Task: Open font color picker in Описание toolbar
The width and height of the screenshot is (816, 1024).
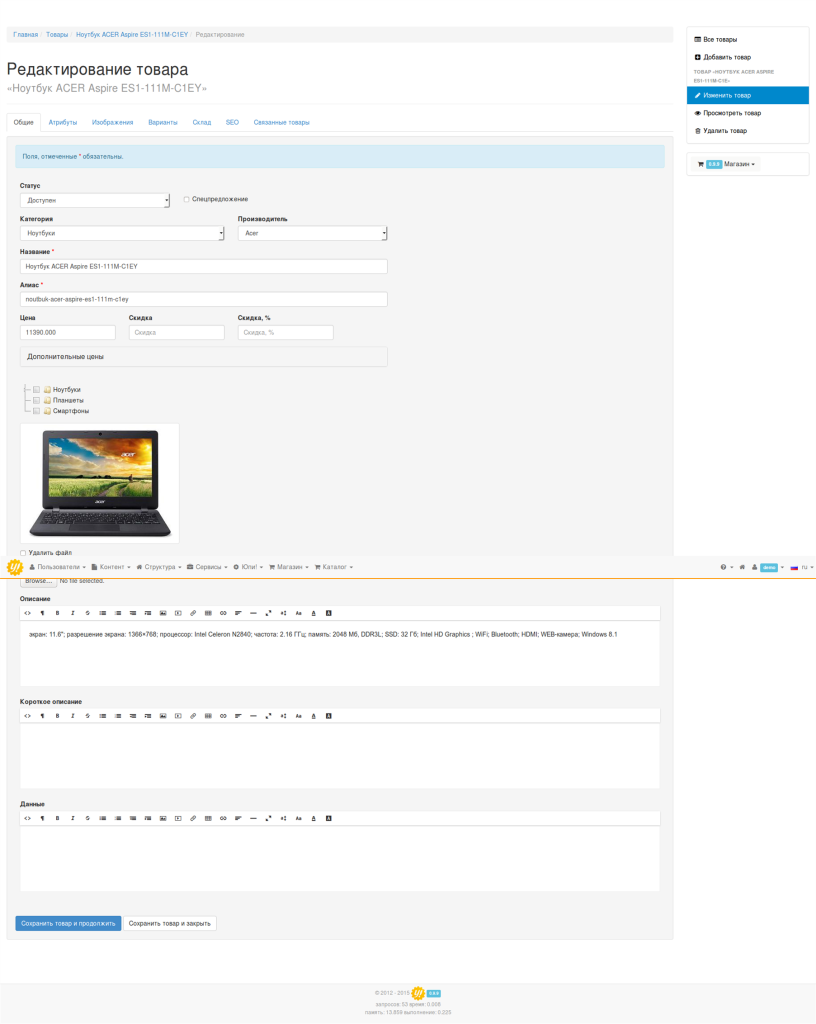Action: click(x=313, y=613)
